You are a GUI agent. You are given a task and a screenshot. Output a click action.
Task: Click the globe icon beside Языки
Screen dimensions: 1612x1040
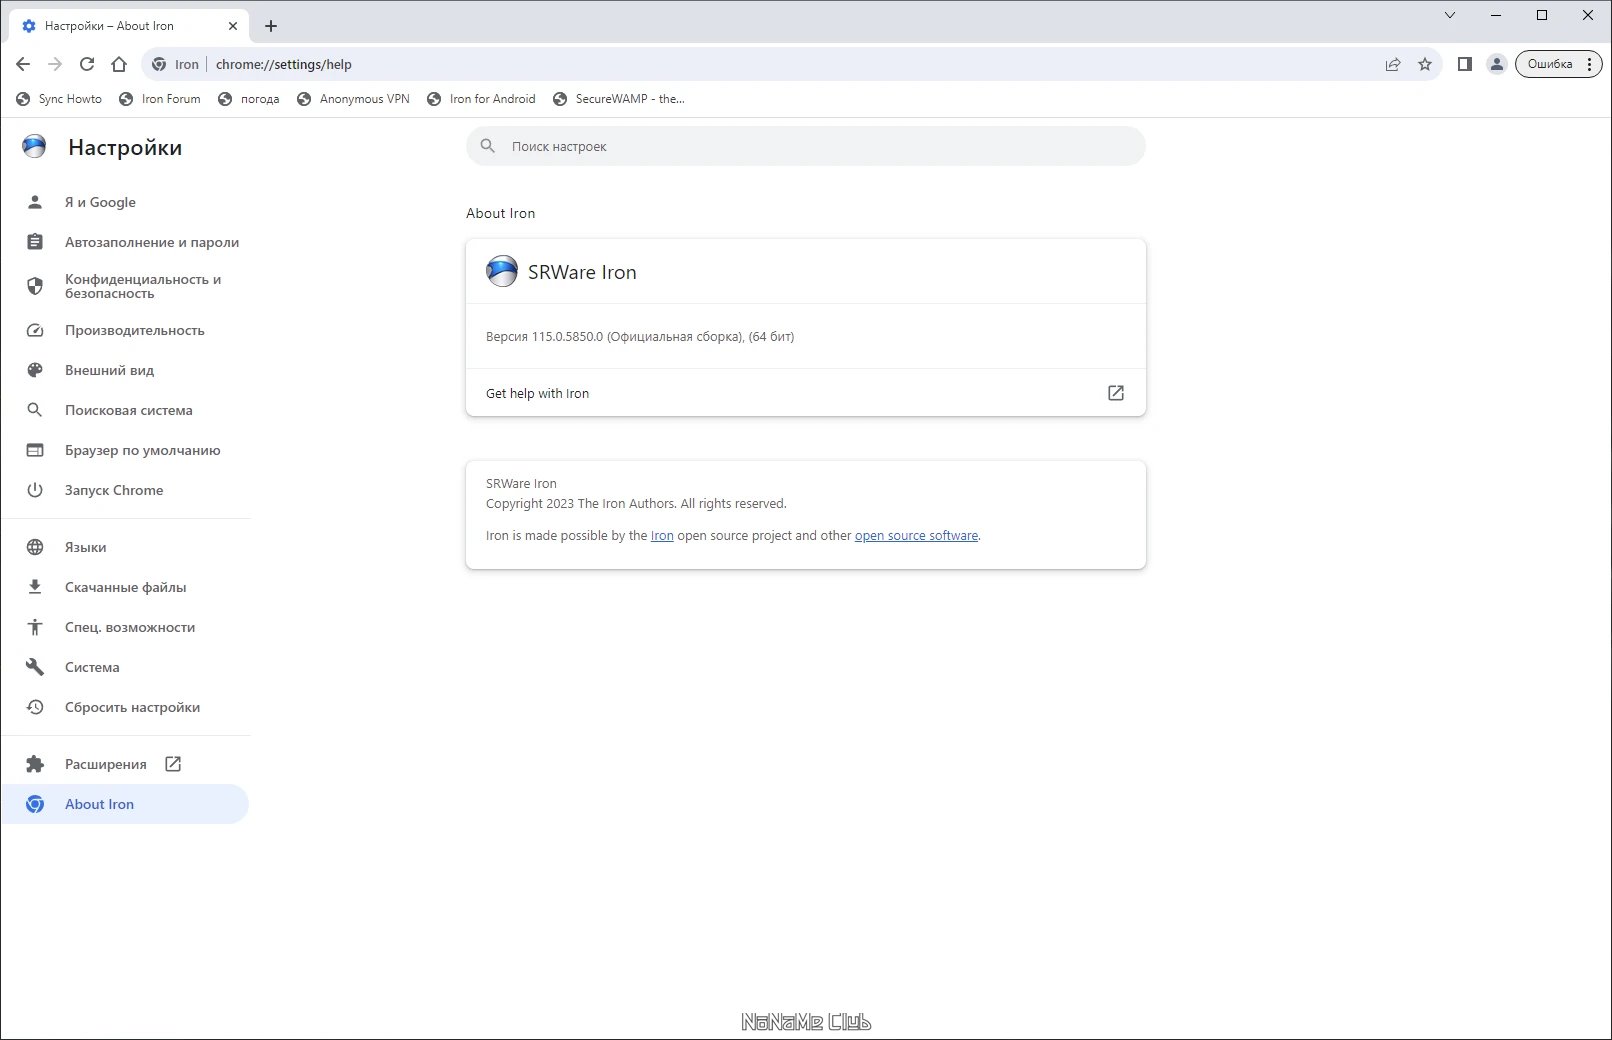[35, 547]
